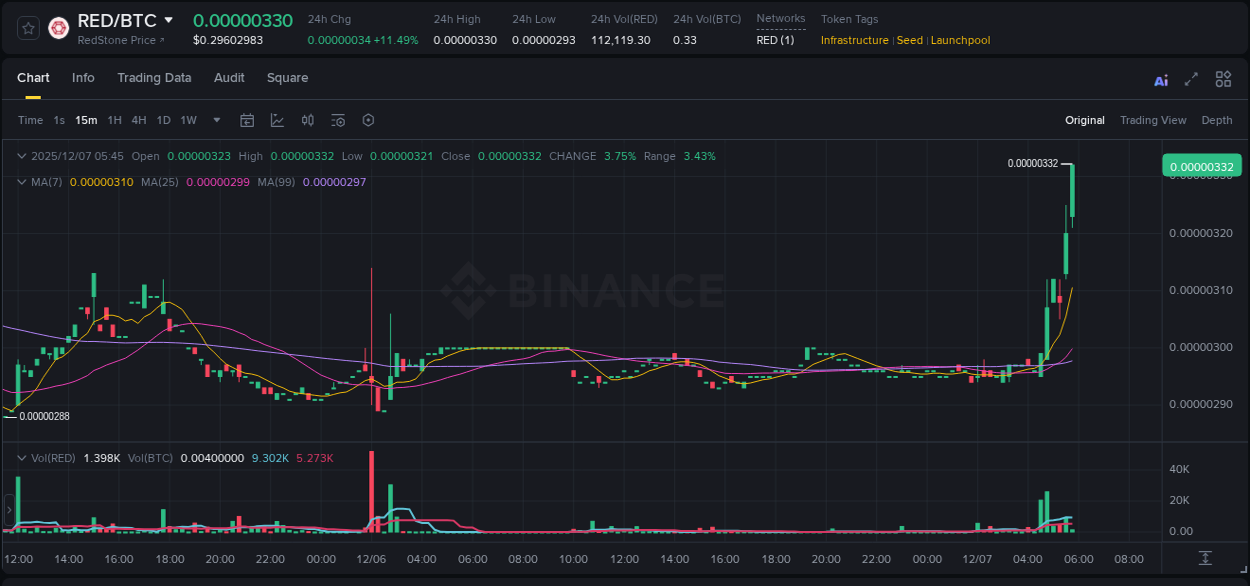This screenshot has height=586, width=1250.
Task: Add RED/BTC to favorites with star icon
Action: coord(28,29)
